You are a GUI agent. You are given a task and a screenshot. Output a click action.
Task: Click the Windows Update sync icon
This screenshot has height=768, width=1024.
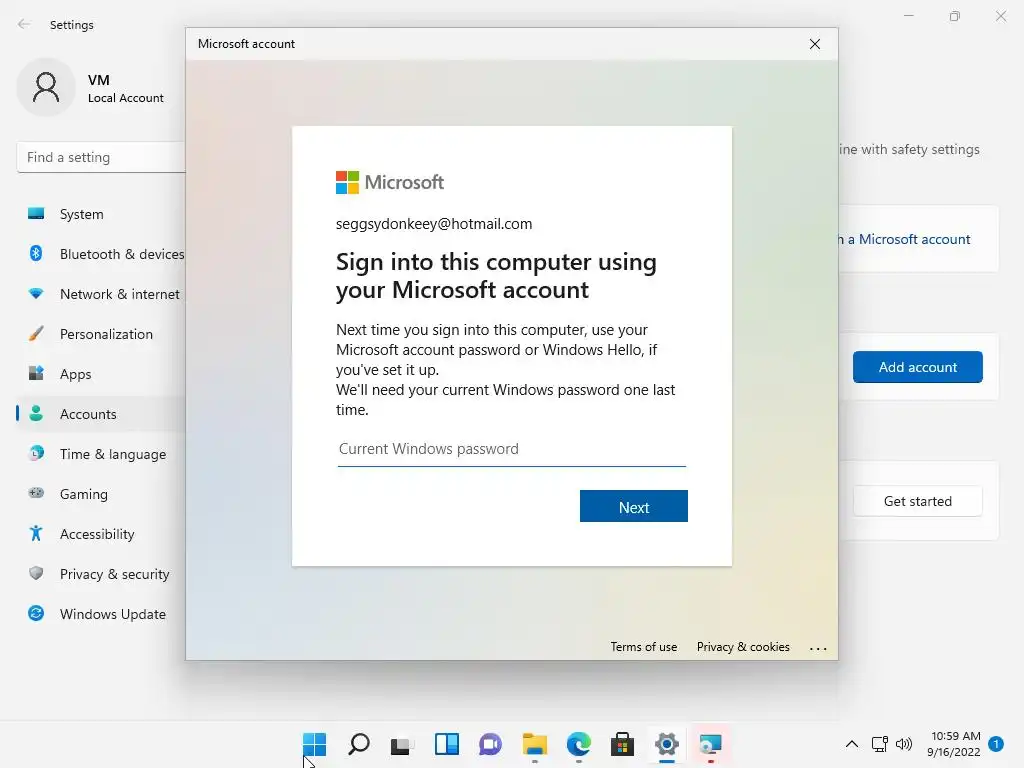tap(36, 613)
